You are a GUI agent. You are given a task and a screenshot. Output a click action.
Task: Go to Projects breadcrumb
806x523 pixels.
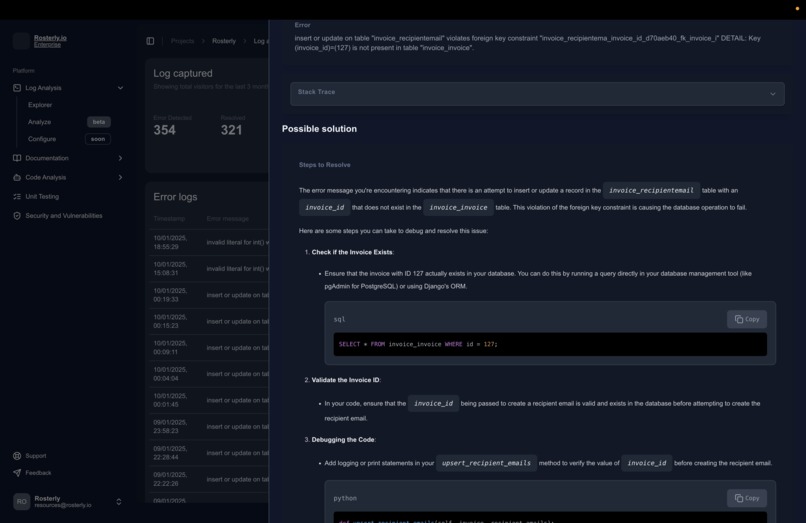(182, 41)
